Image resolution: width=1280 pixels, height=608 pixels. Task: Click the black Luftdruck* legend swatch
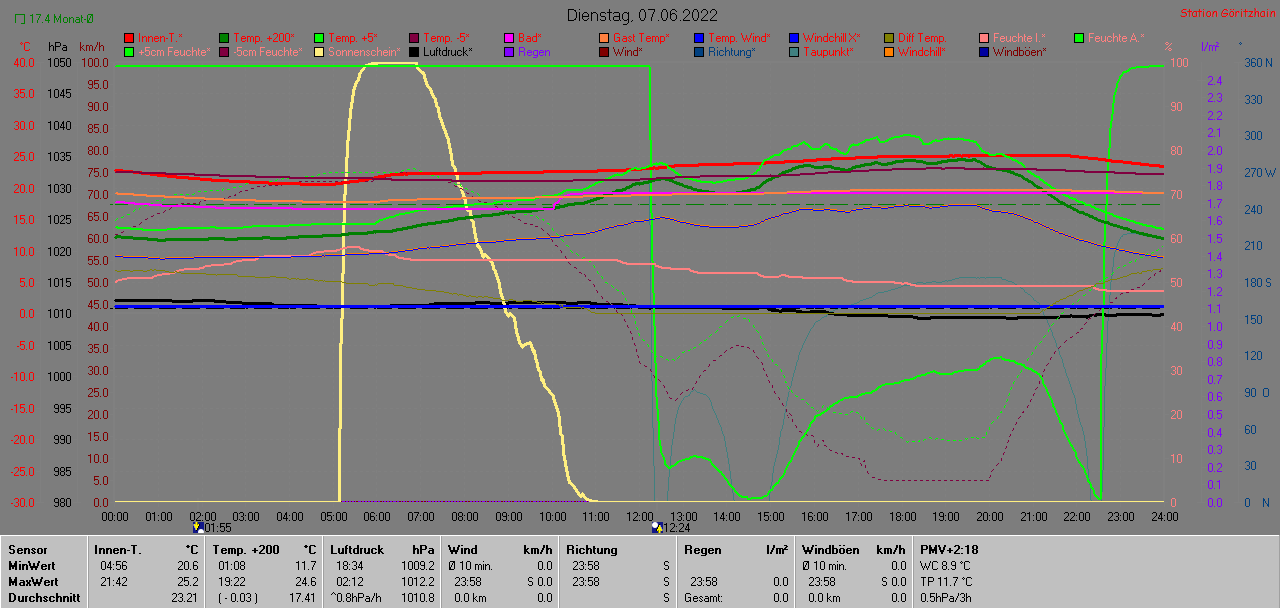pos(414,52)
